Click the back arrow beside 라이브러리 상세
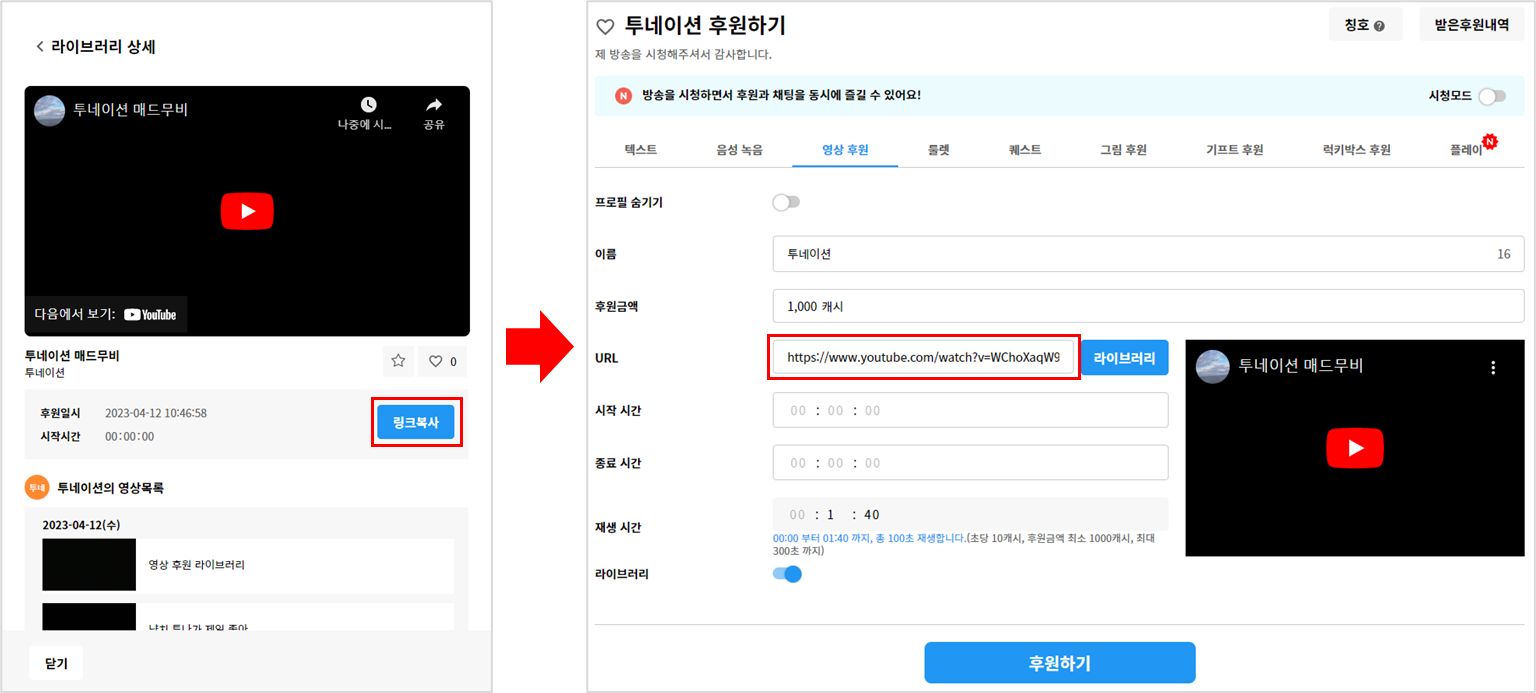 pos(40,47)
